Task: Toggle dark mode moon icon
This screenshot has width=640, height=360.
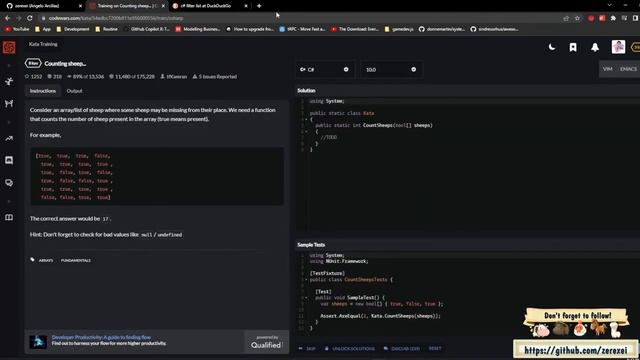Action: [x=552, y=47]
